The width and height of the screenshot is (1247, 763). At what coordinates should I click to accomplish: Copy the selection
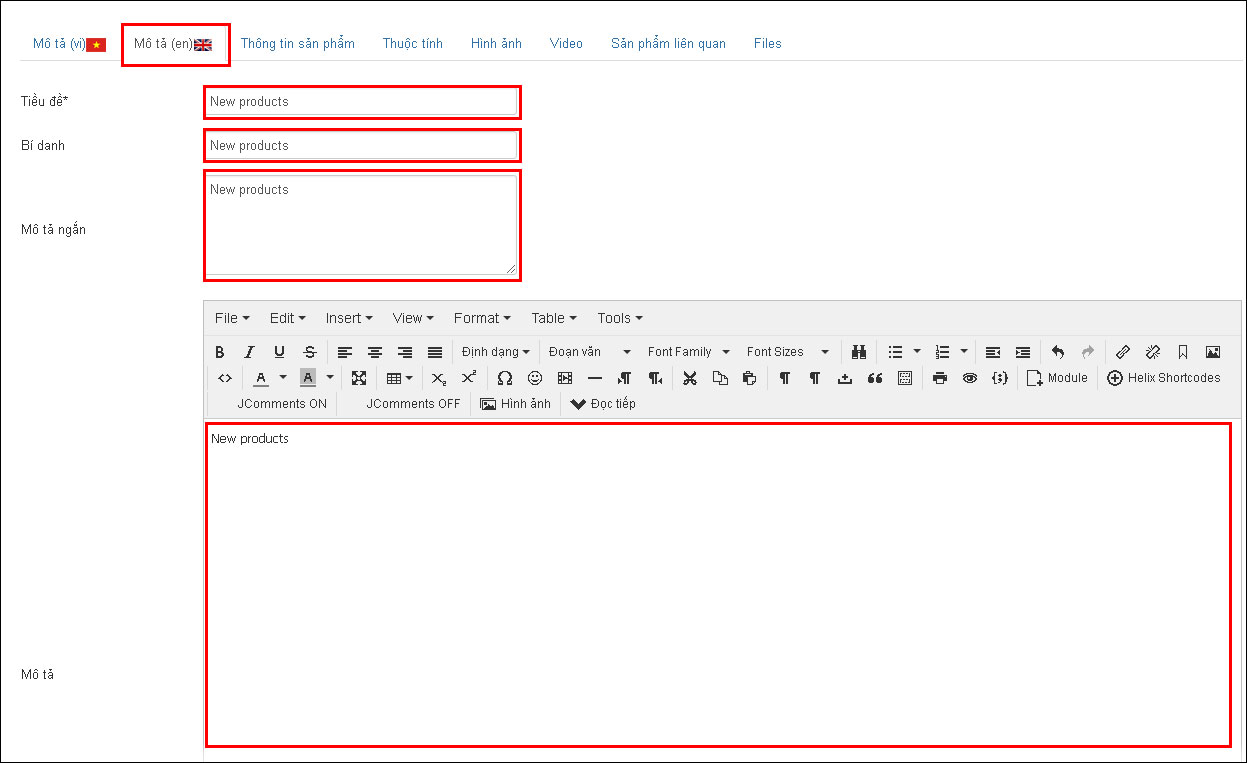click(720, 378)
